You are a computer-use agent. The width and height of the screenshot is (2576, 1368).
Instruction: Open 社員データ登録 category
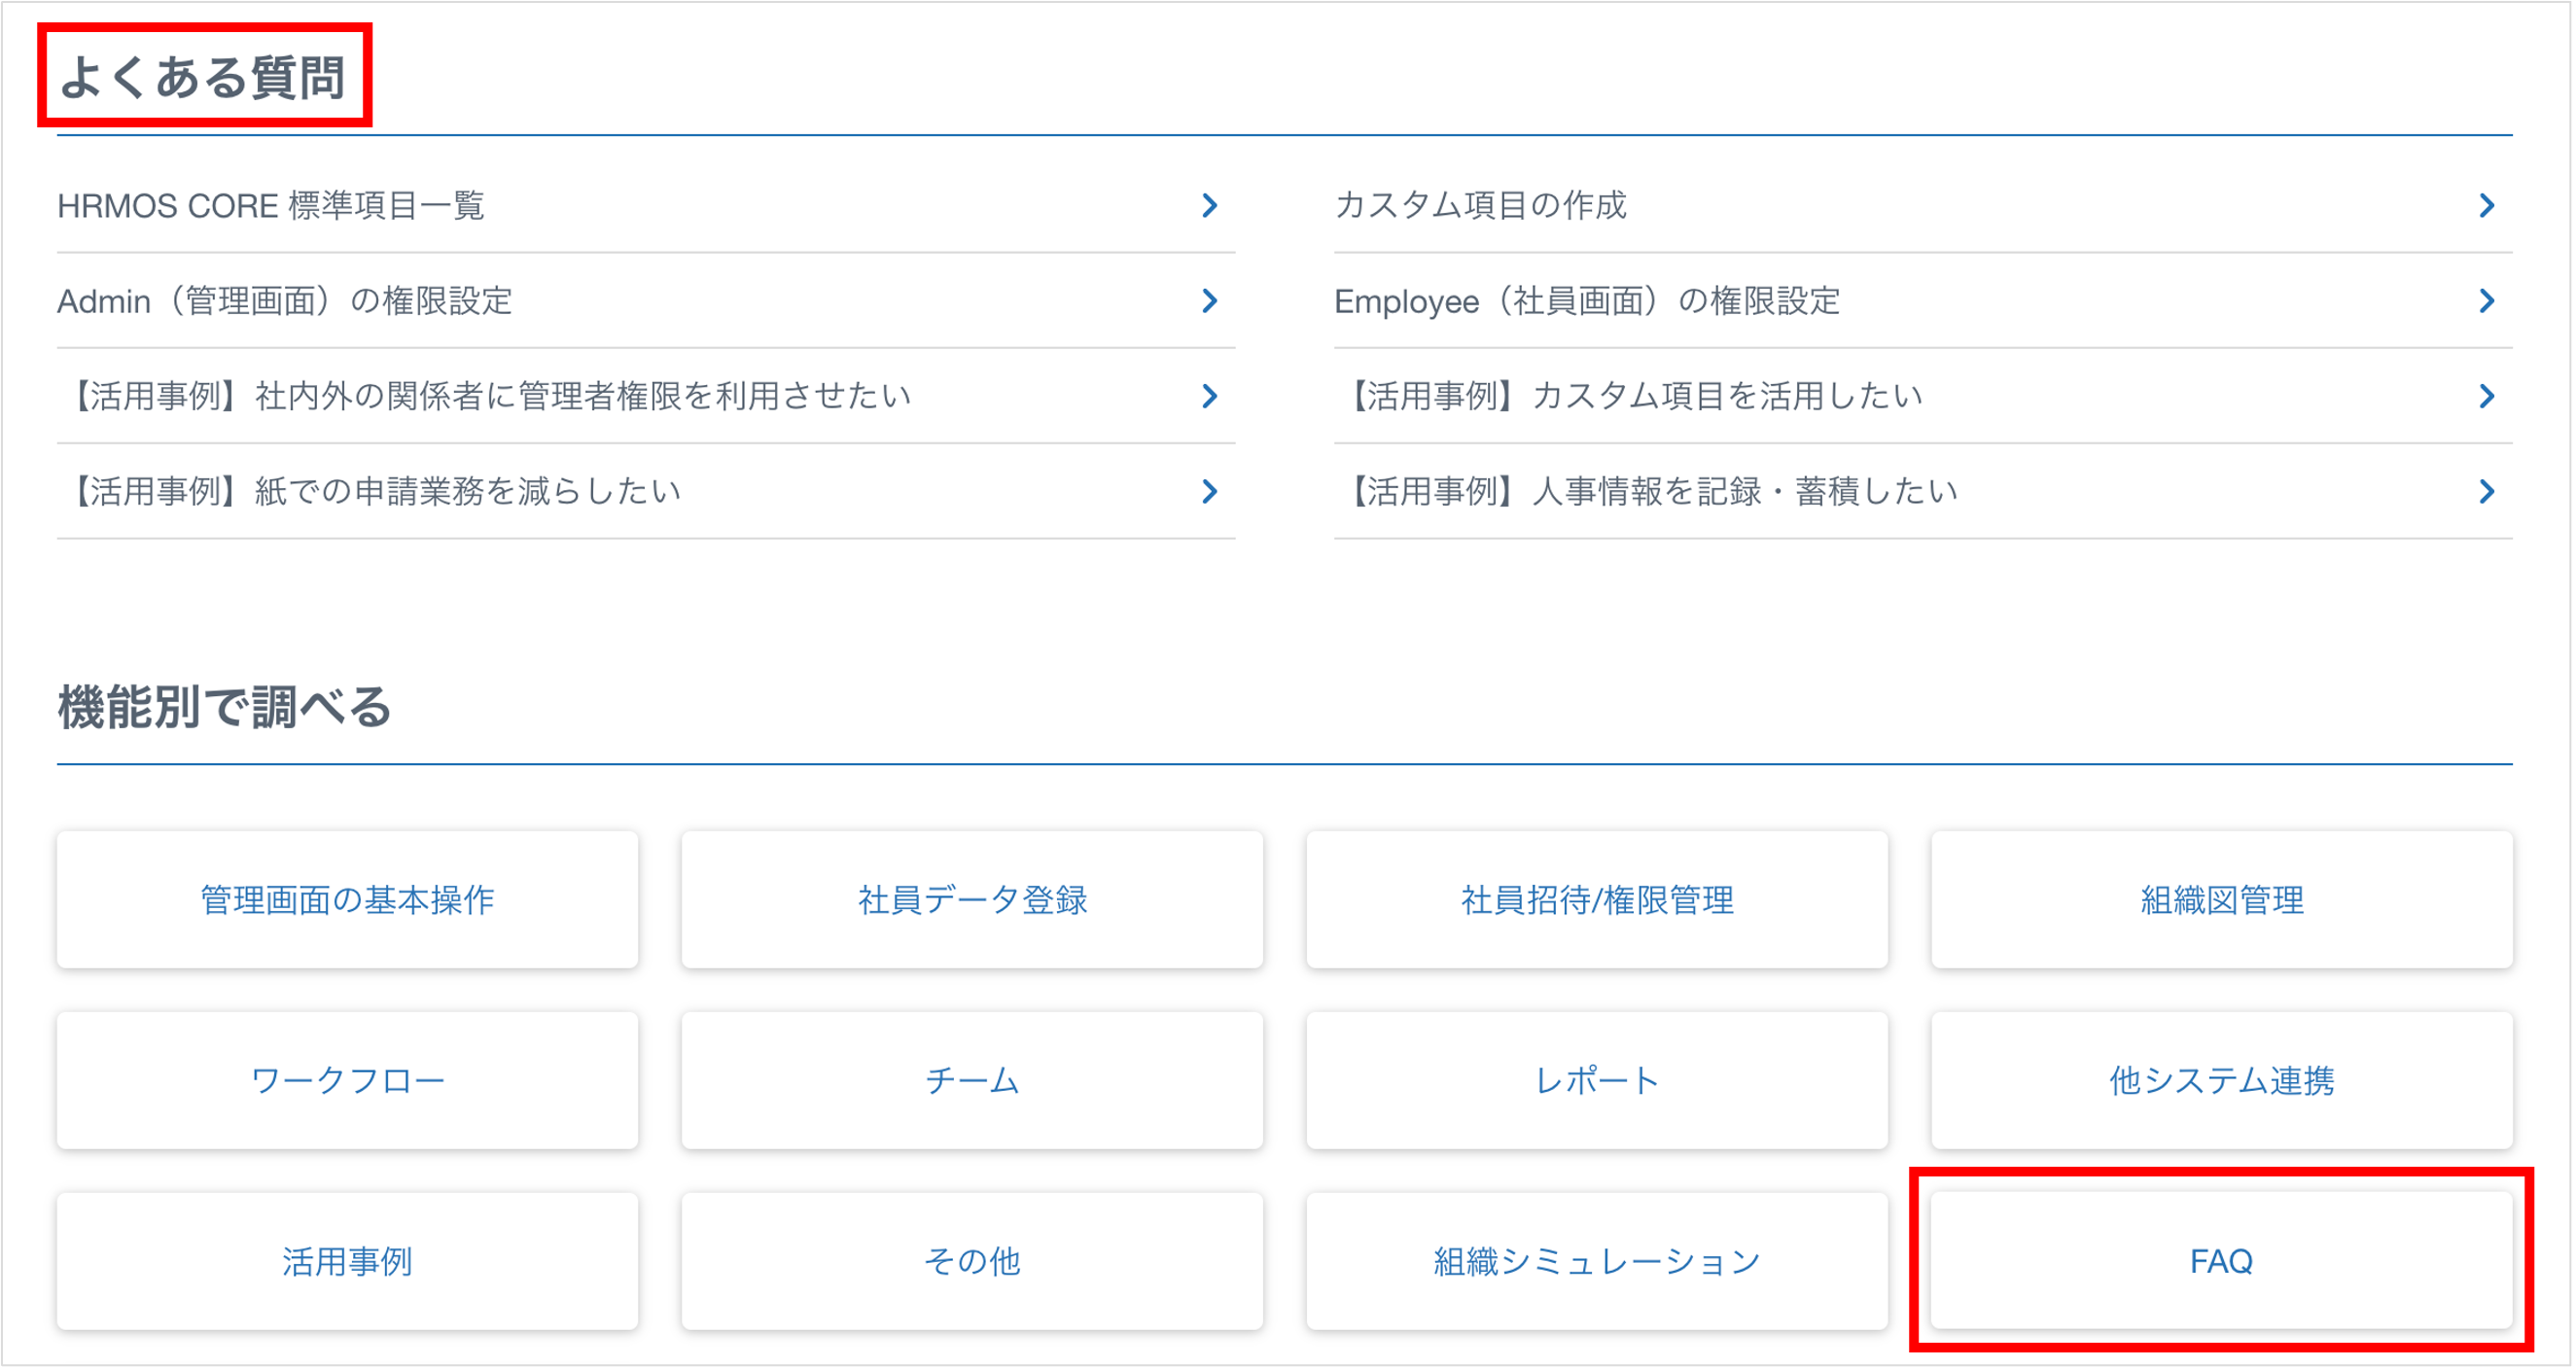click(x=971, y=899)
